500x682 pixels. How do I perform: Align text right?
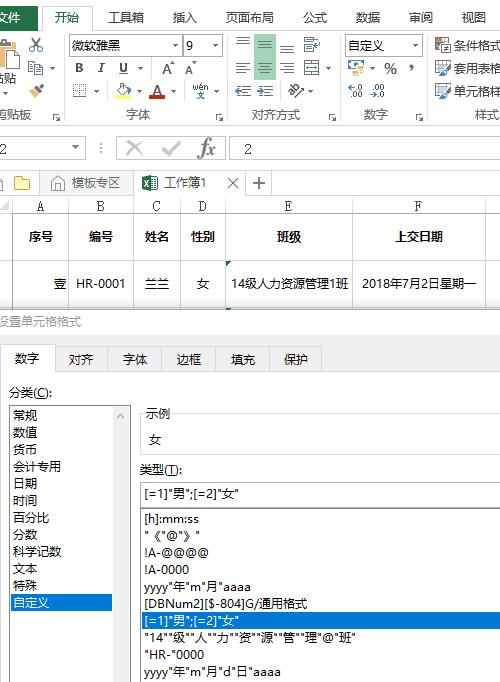pyautogui.click(x=287, y=68)
